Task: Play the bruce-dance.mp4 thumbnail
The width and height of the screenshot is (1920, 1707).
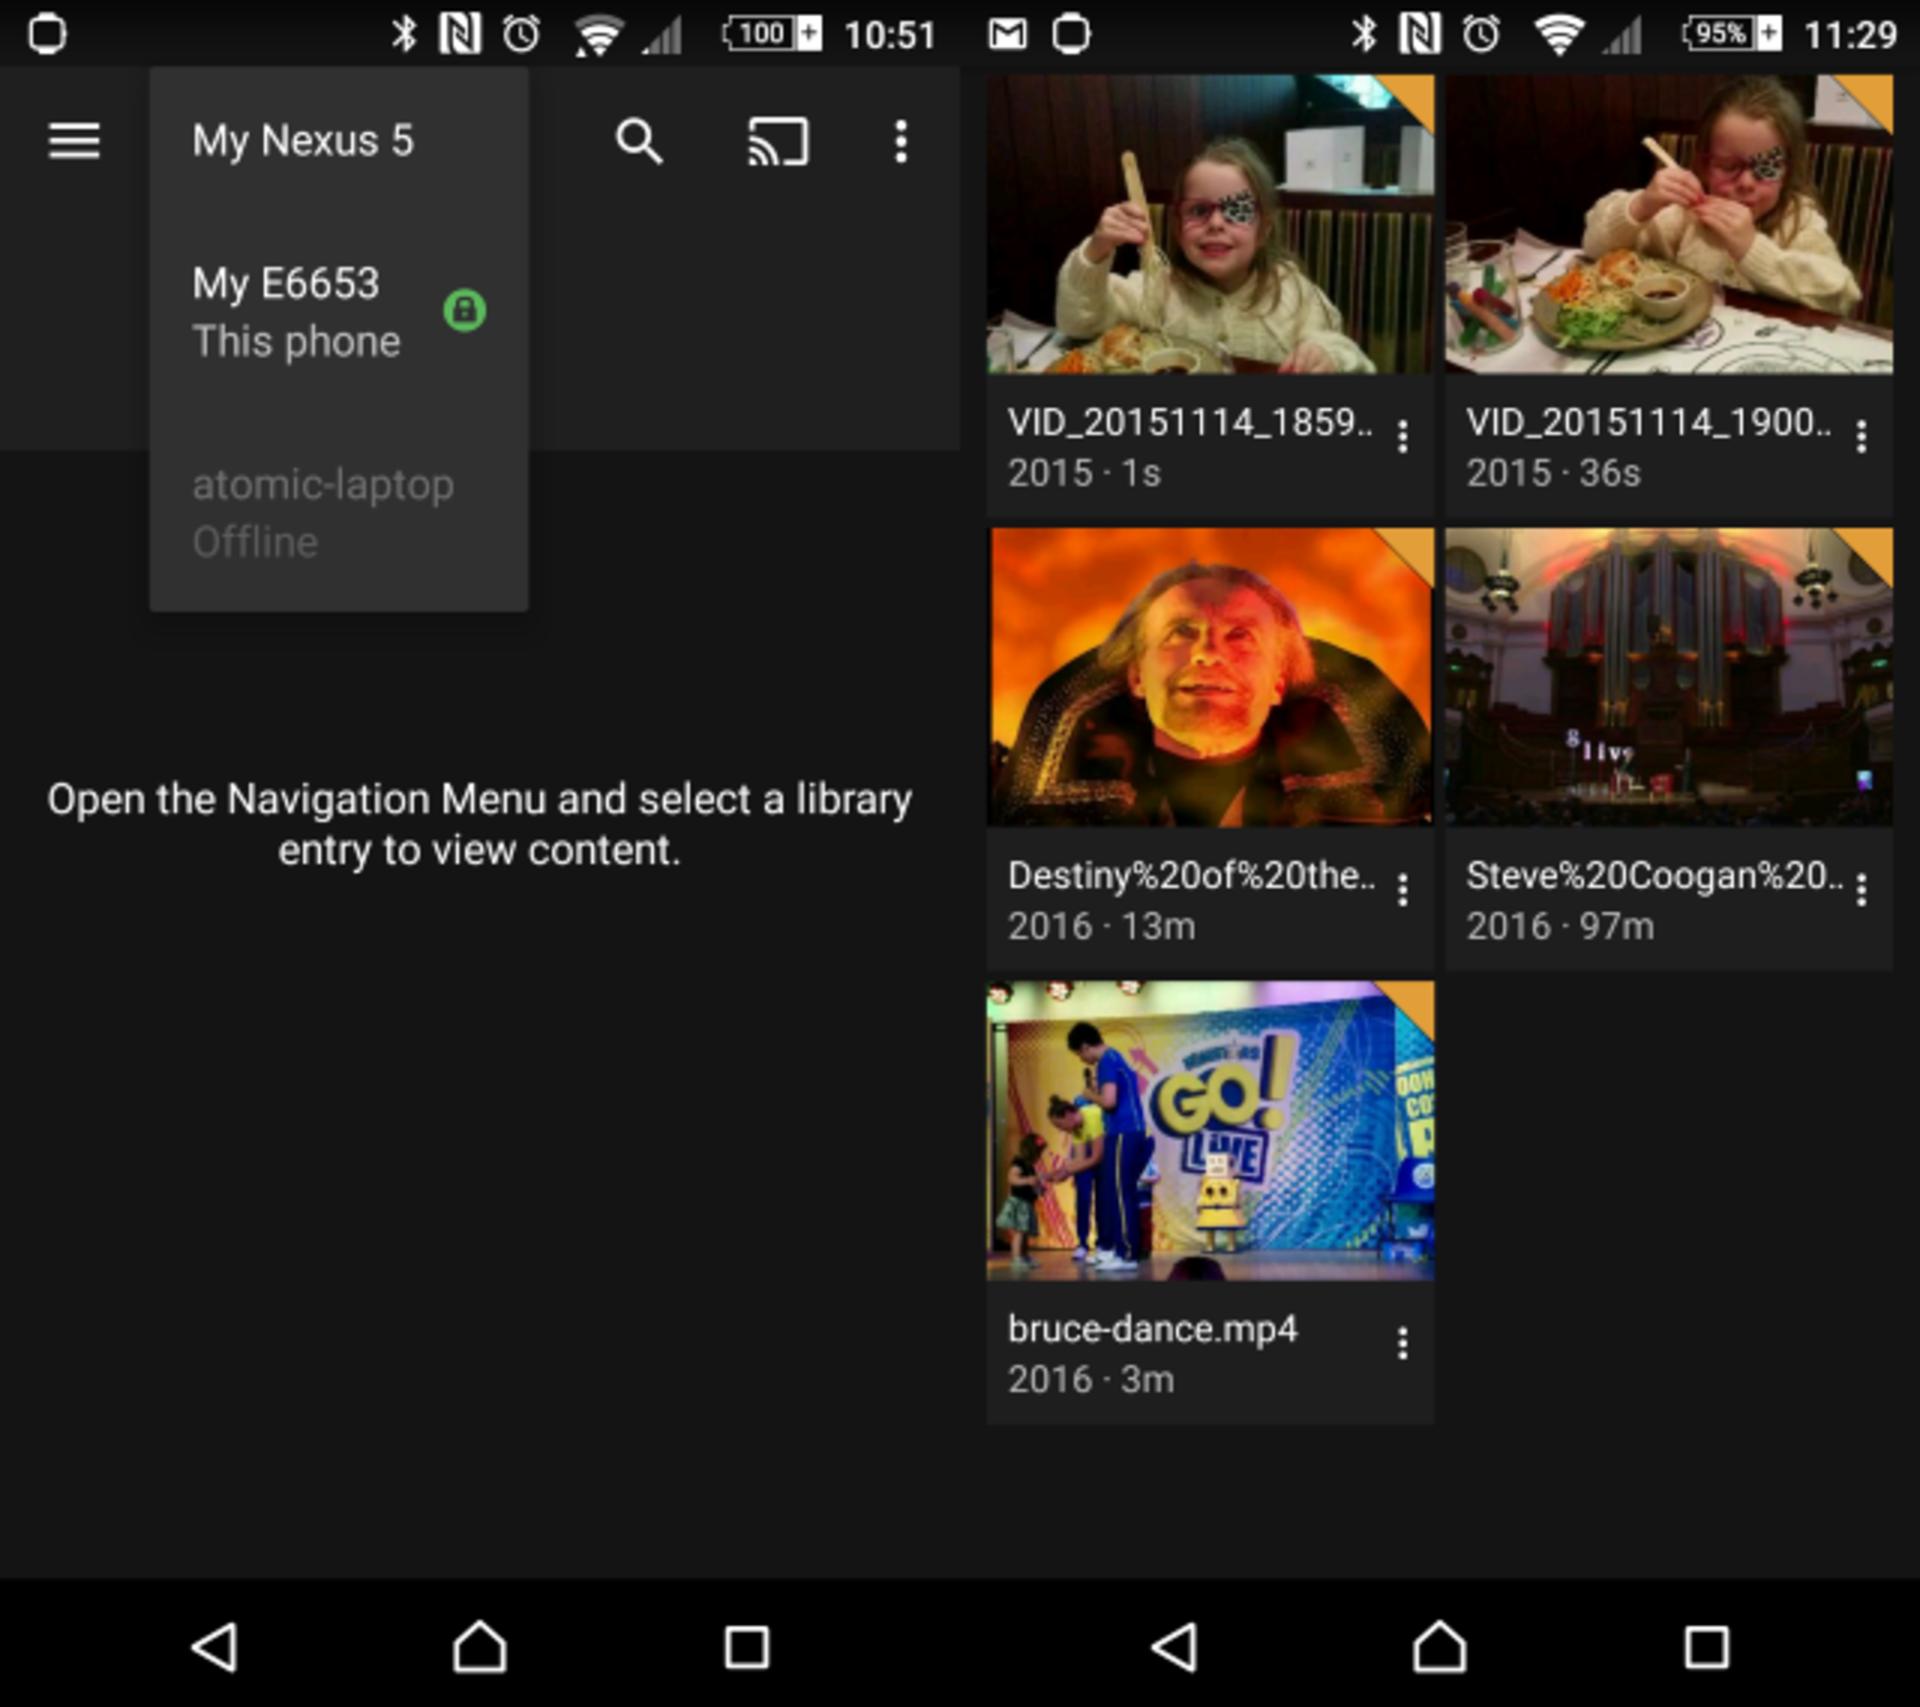Action: (1210, 1131)
